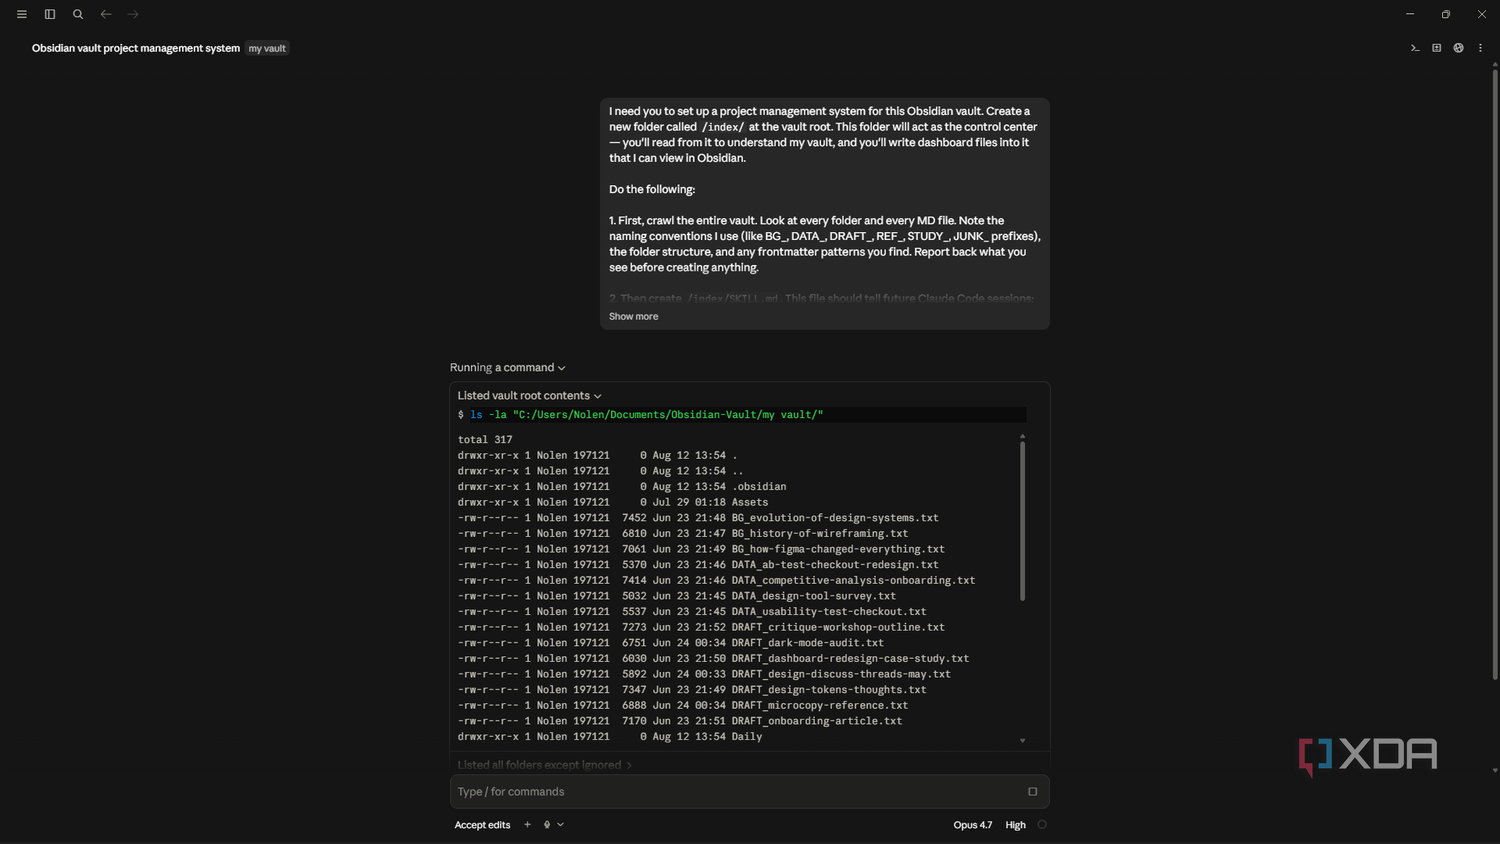This screenshot has height=844, width=1500.
Task: Click the globe browser icon
Action: point(1459,48)
